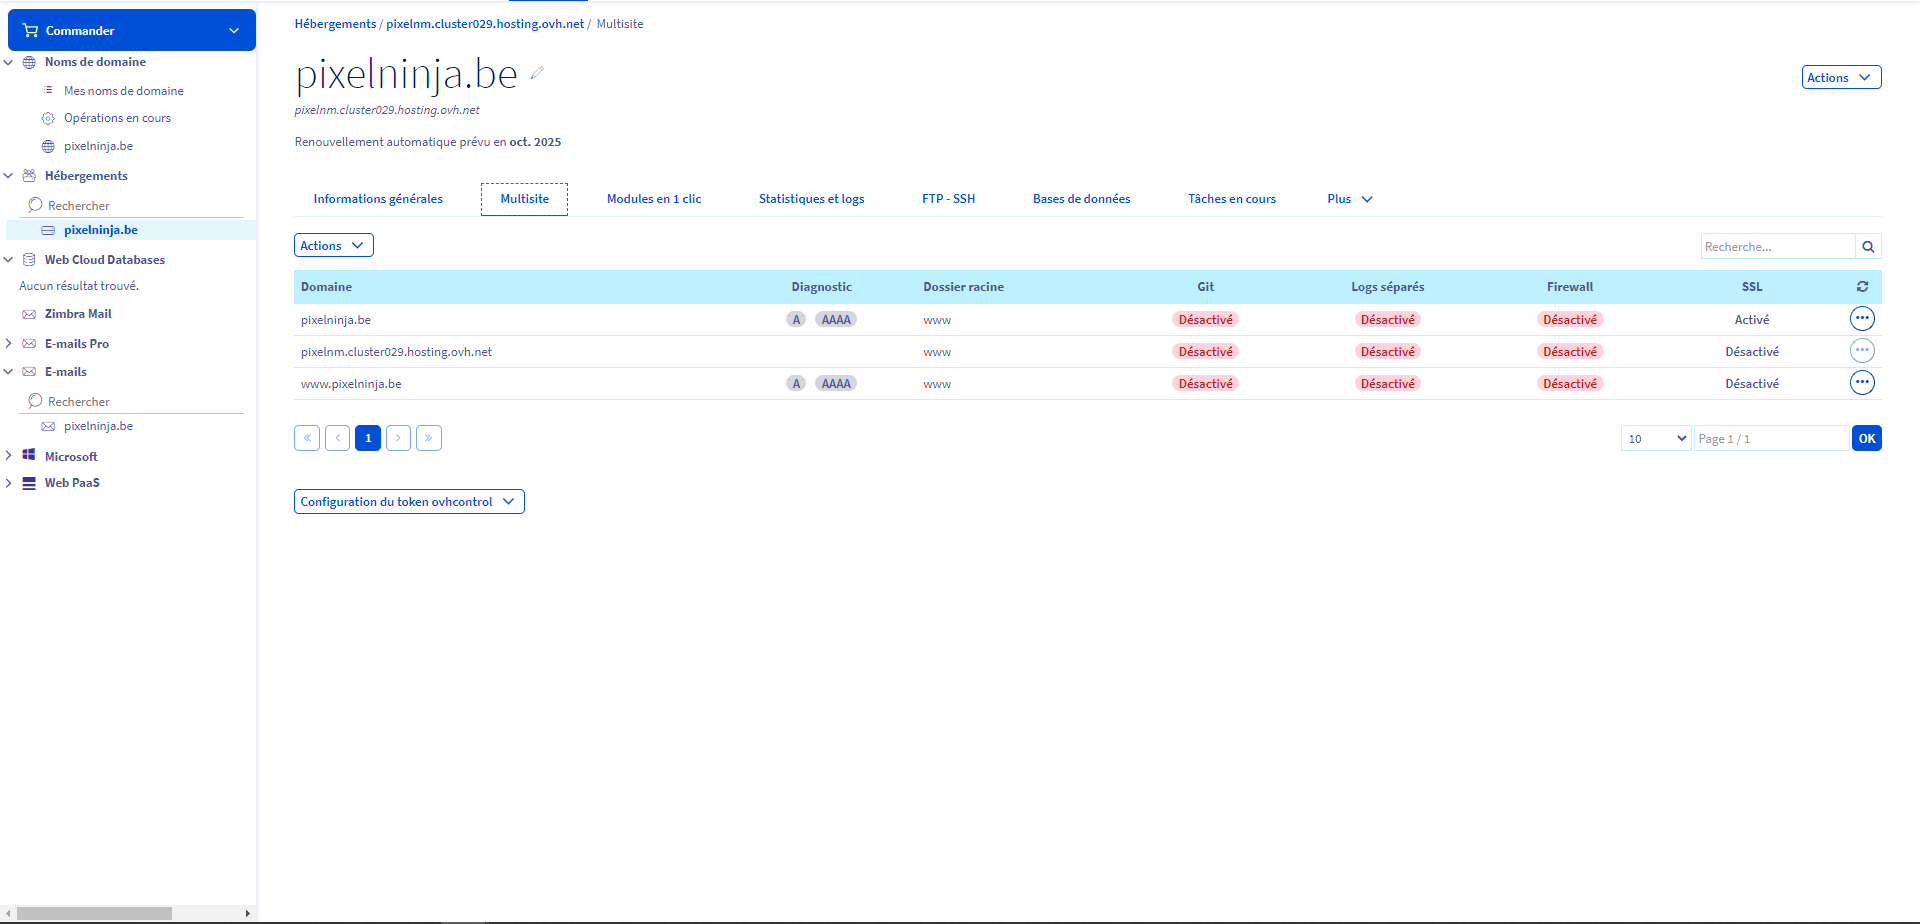Open the three-dot menu for www.pixelninja.be row
1920x924 pixels.
1861,383
